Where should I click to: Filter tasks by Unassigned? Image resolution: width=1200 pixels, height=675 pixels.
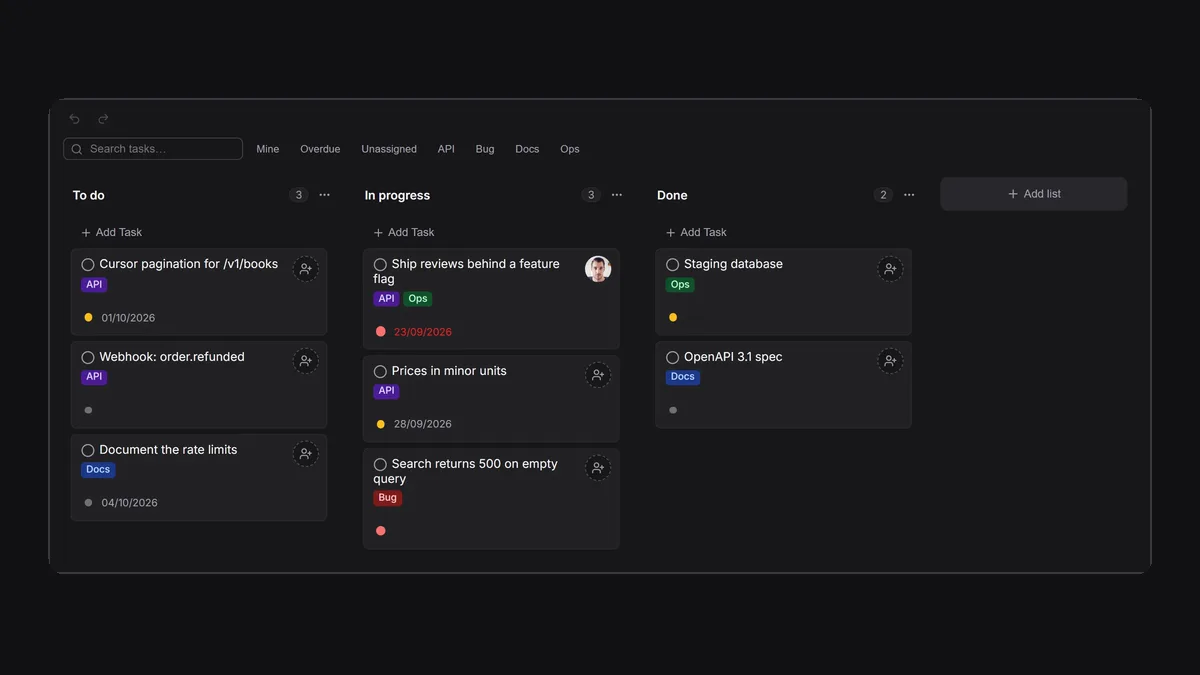click(389, 149)
